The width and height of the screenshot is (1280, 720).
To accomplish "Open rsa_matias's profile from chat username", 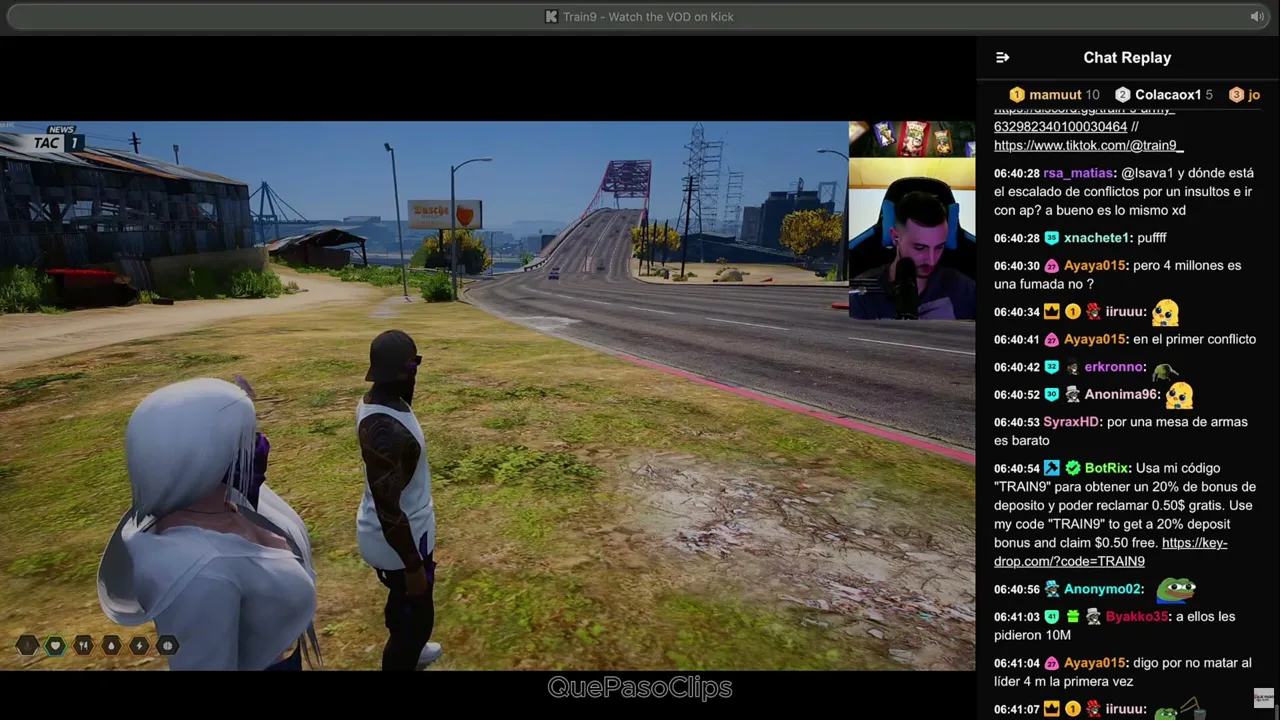I will click(1078, 173).
